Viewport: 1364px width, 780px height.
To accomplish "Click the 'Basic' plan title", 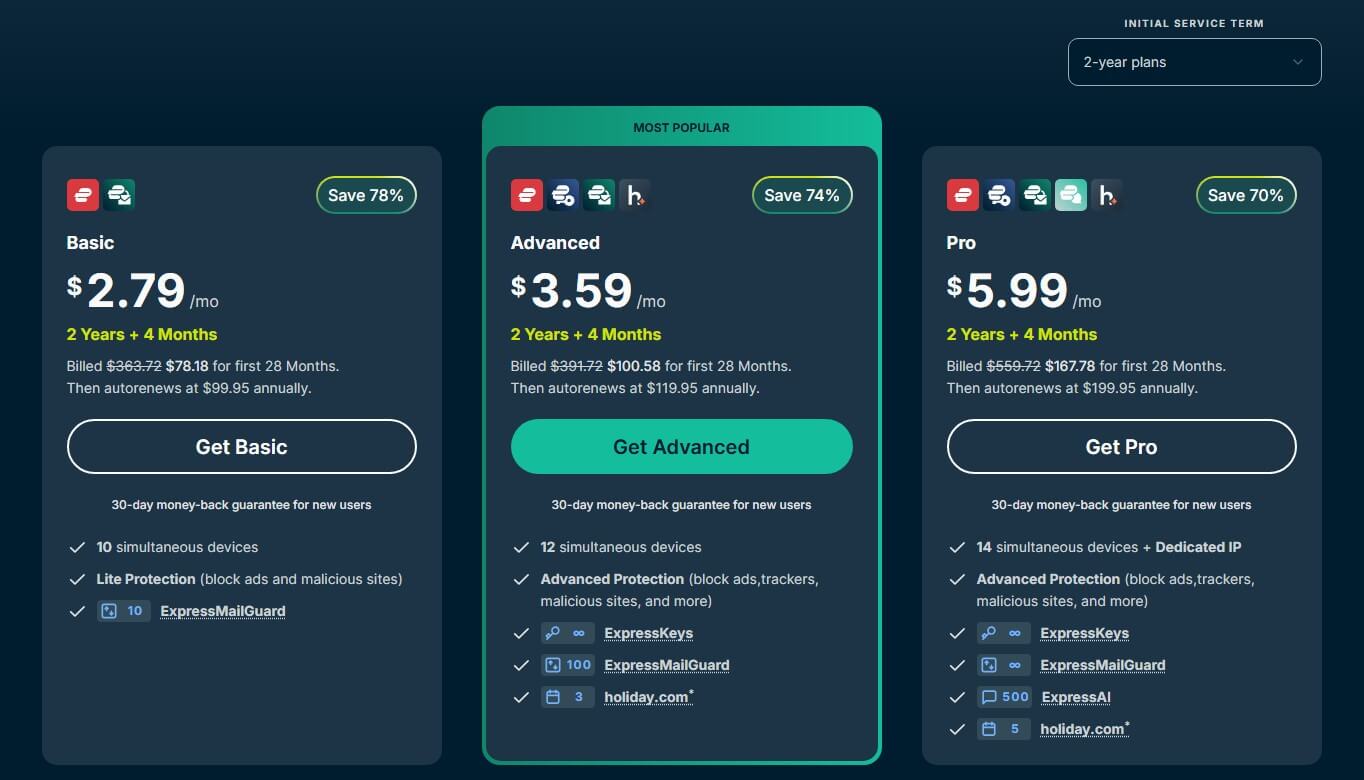I will coord(90,243).
